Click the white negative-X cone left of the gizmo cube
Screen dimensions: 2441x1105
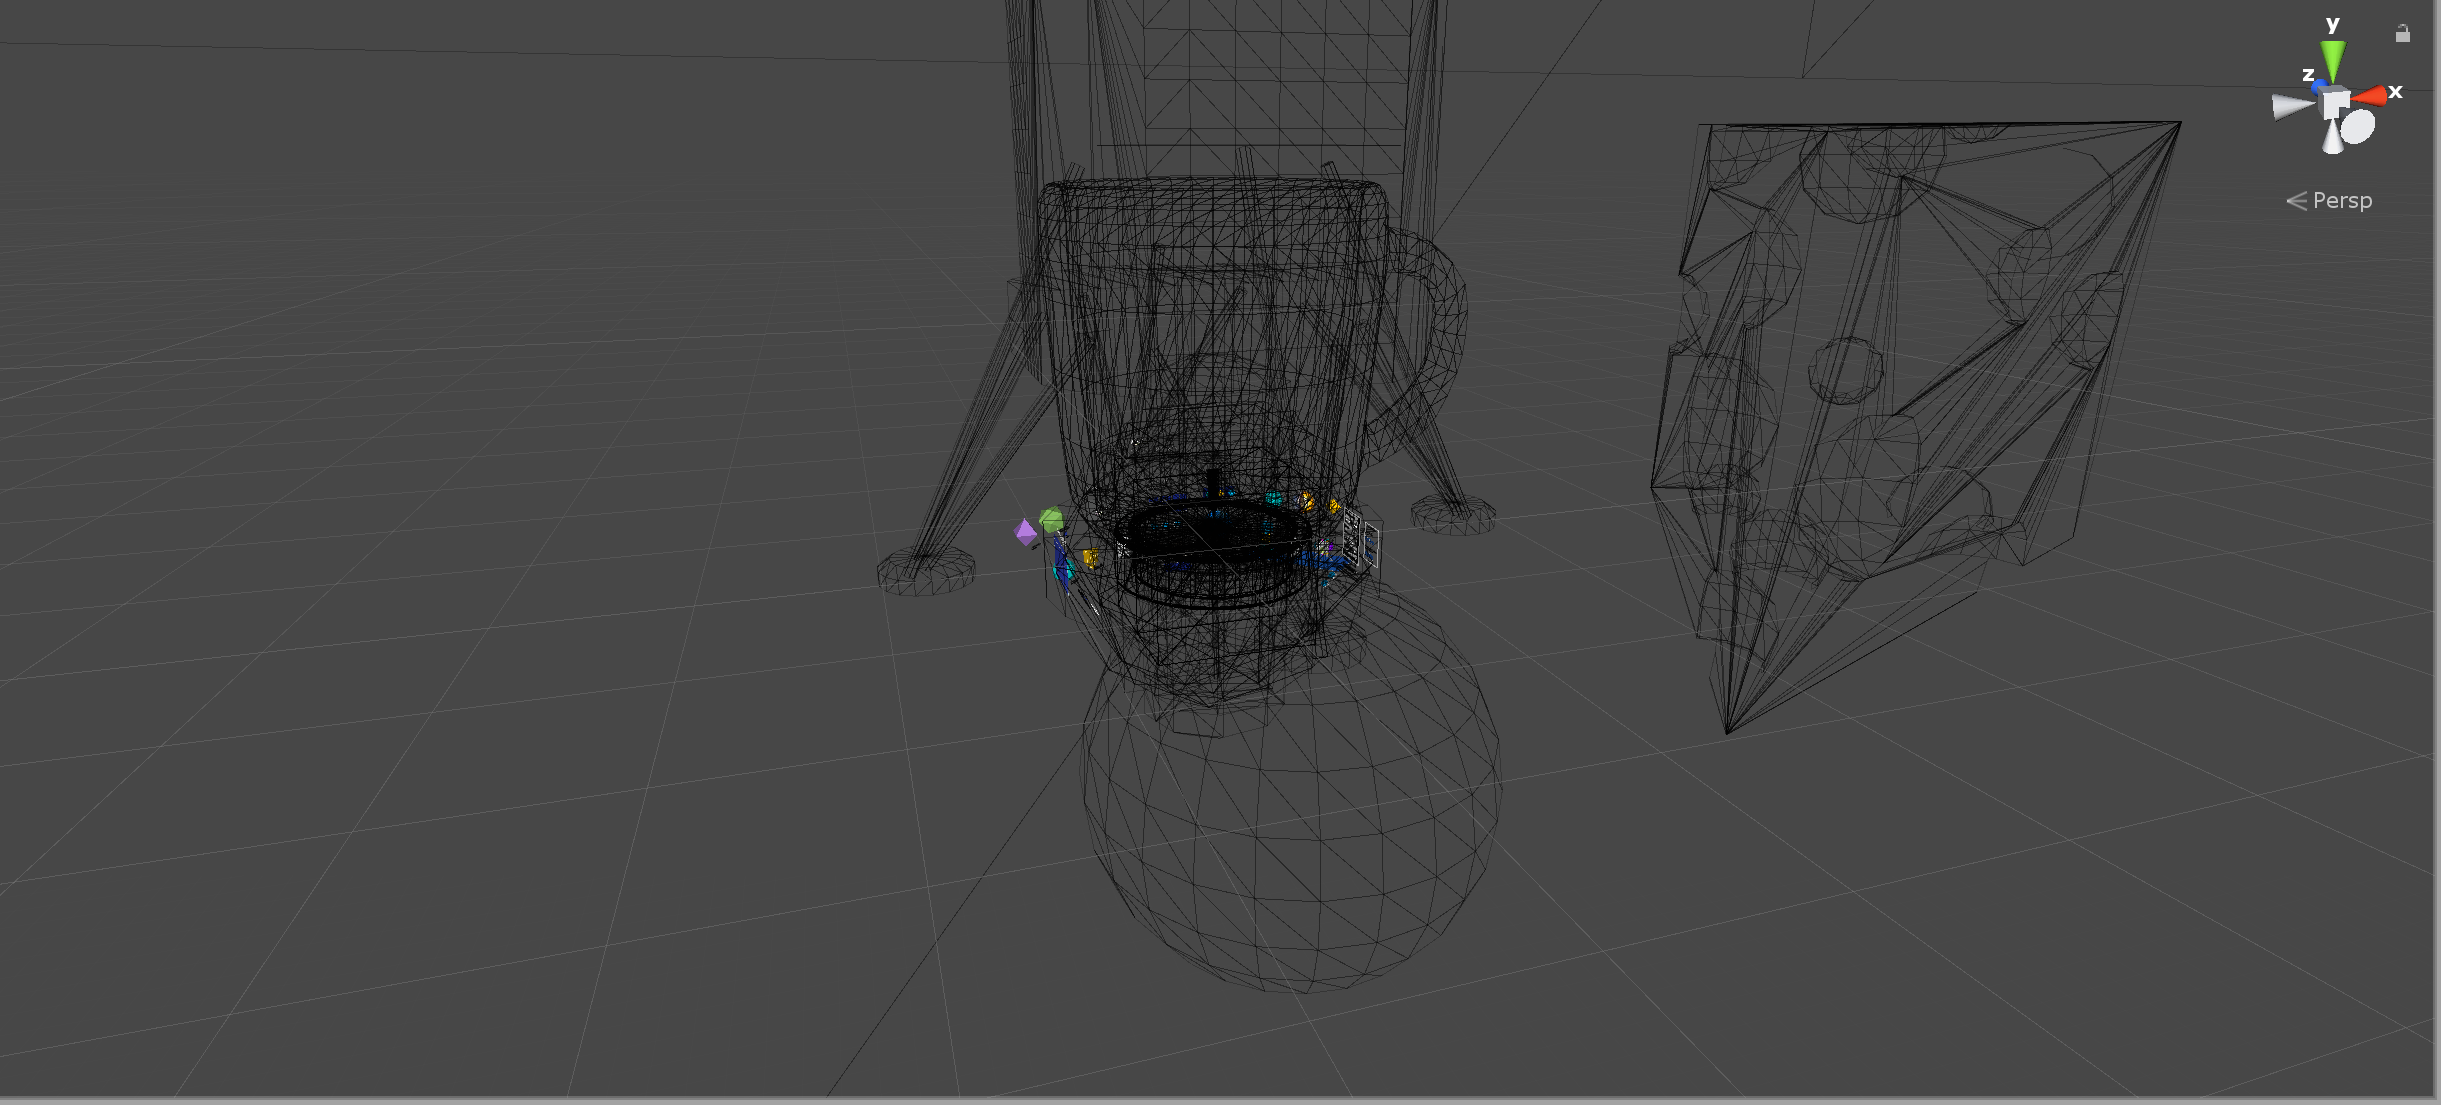coord(2287,104)
